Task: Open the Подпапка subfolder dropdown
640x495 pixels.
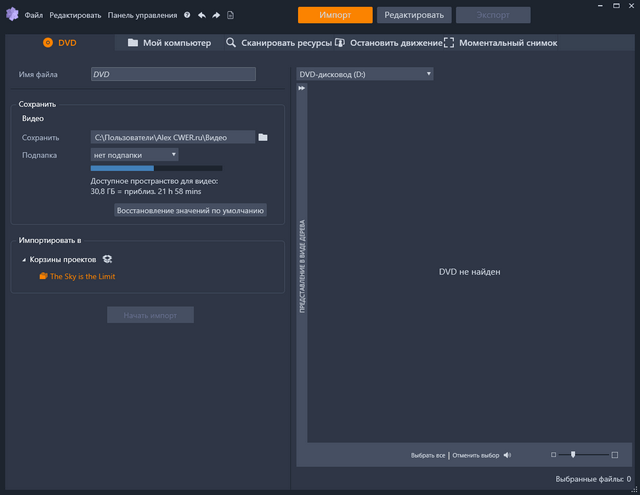Action: coord(134,155)
